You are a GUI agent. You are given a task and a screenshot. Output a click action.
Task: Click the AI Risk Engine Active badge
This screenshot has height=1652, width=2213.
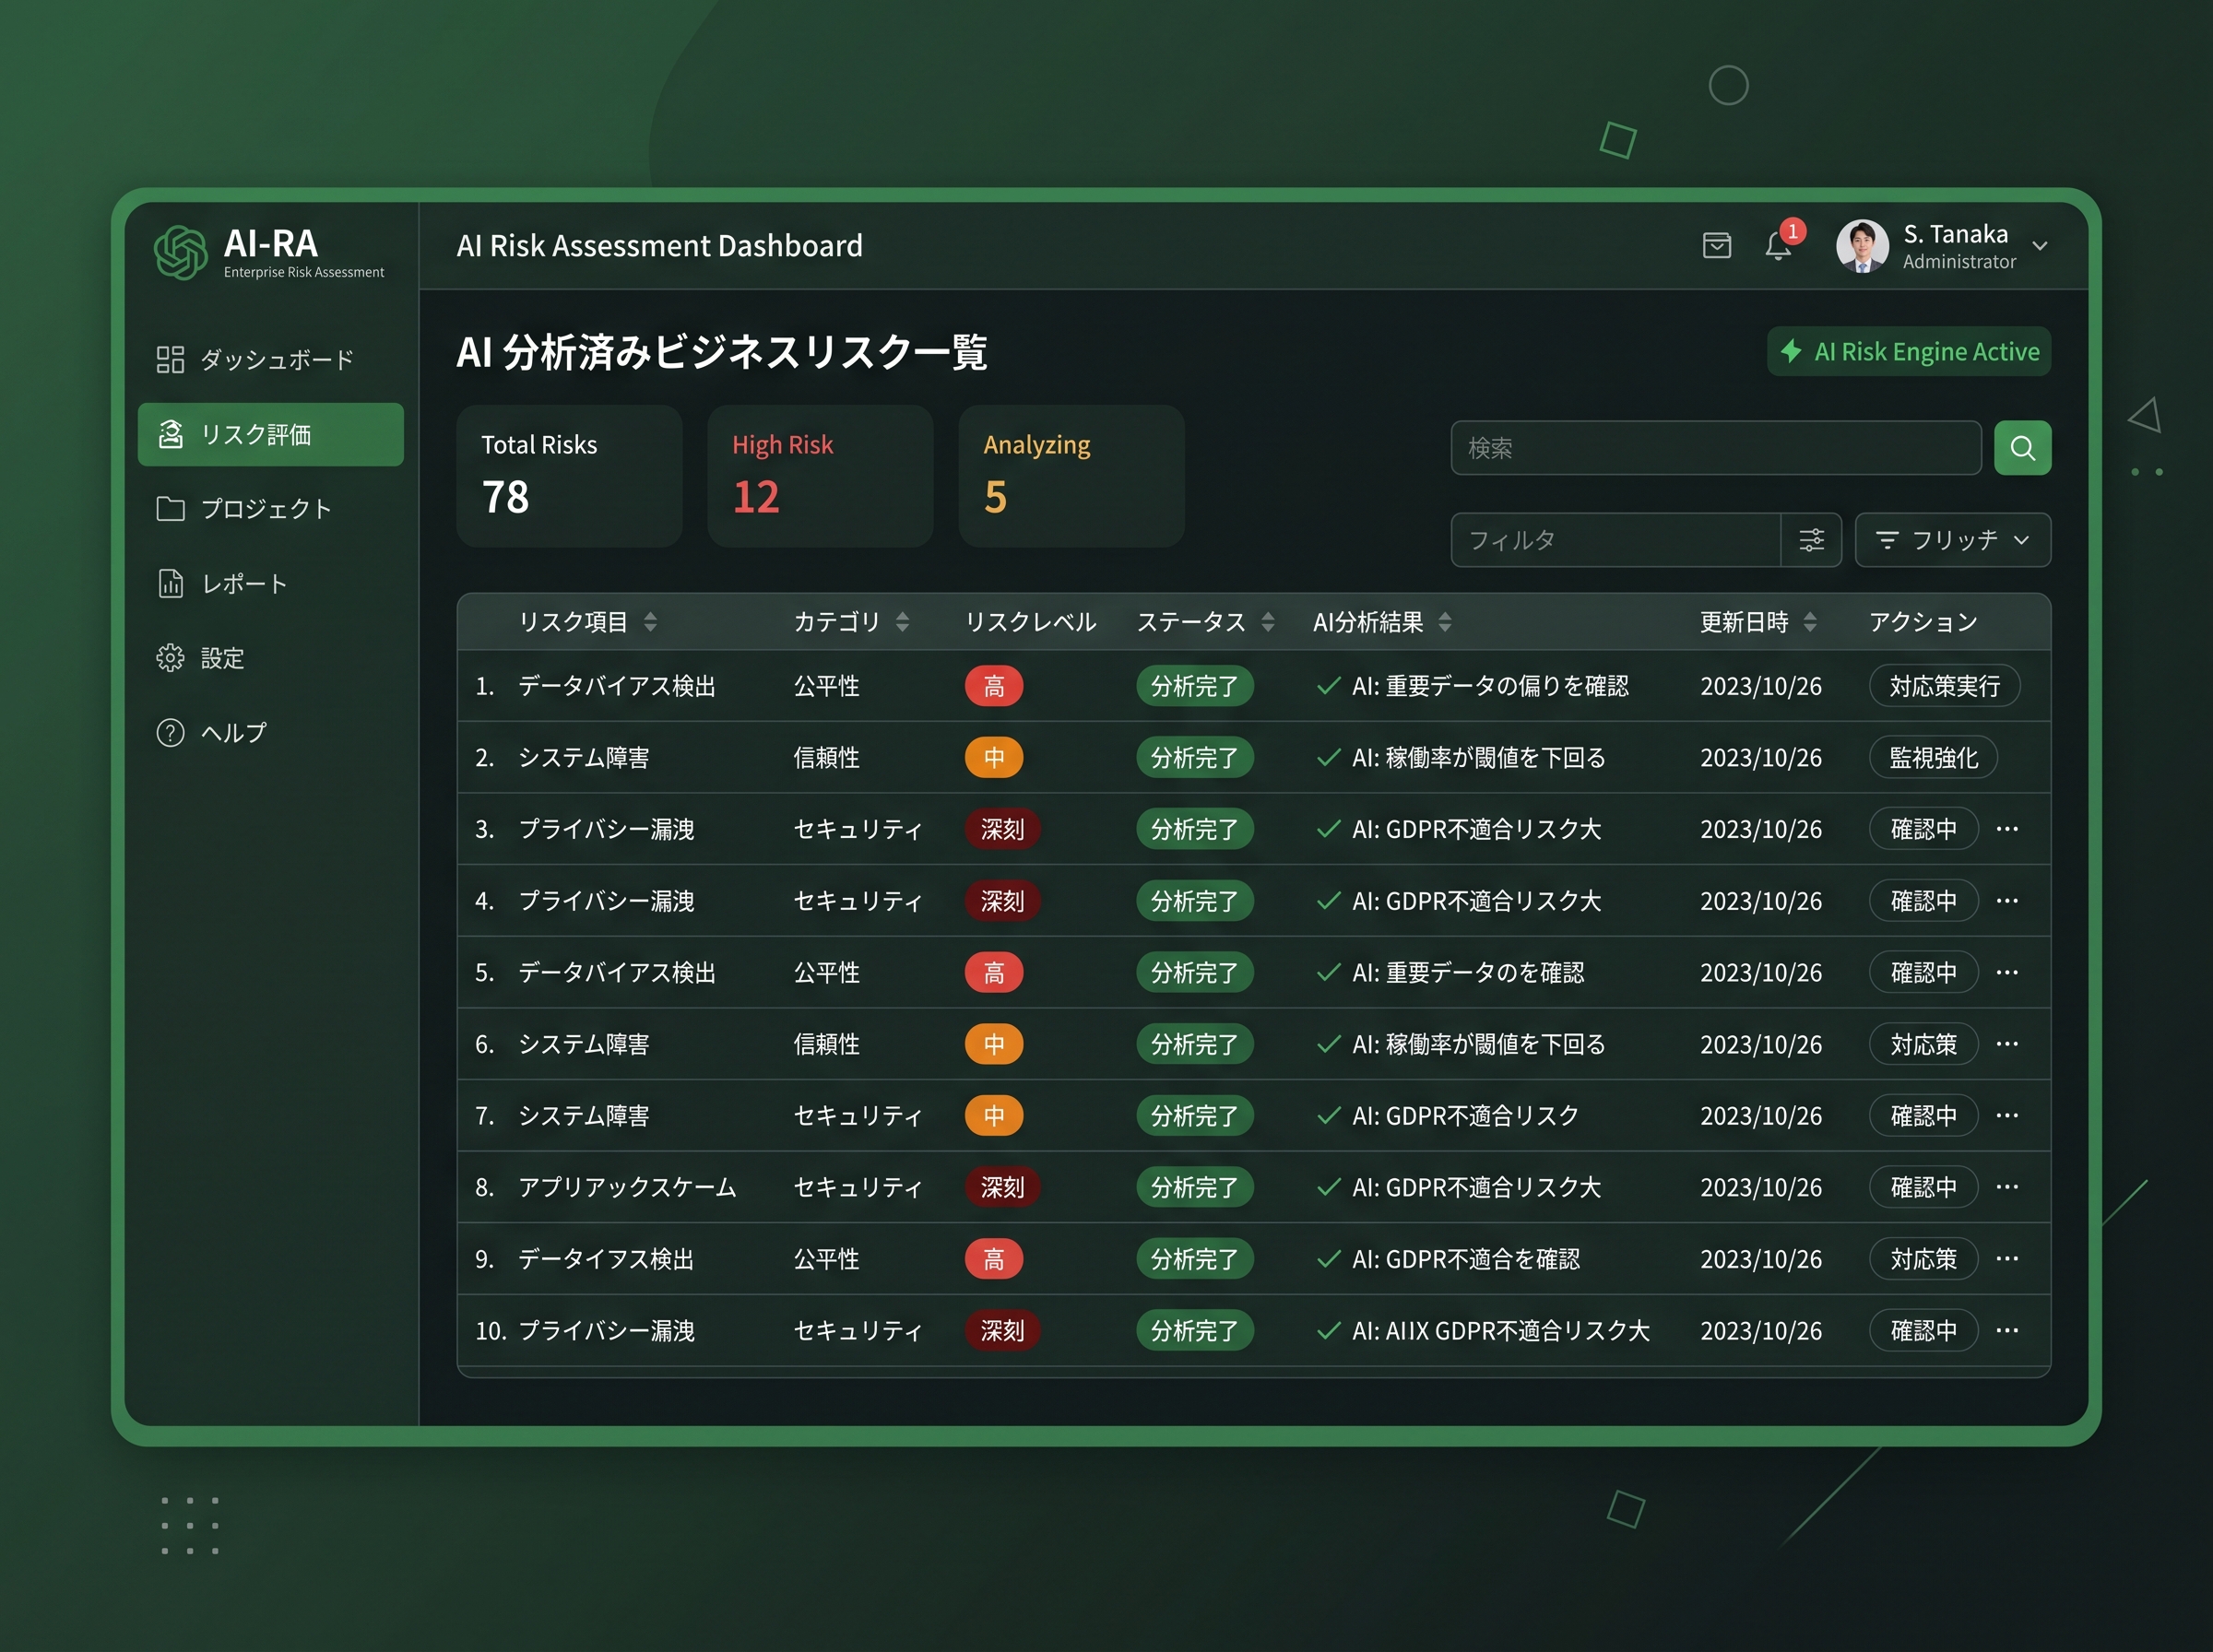(x=1908, y=352)
